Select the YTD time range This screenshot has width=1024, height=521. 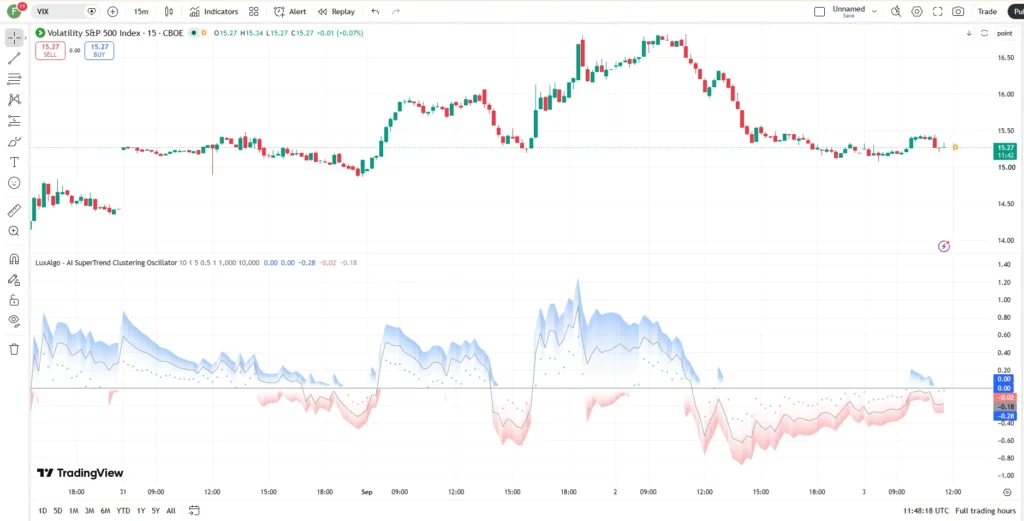pos(123,511)
